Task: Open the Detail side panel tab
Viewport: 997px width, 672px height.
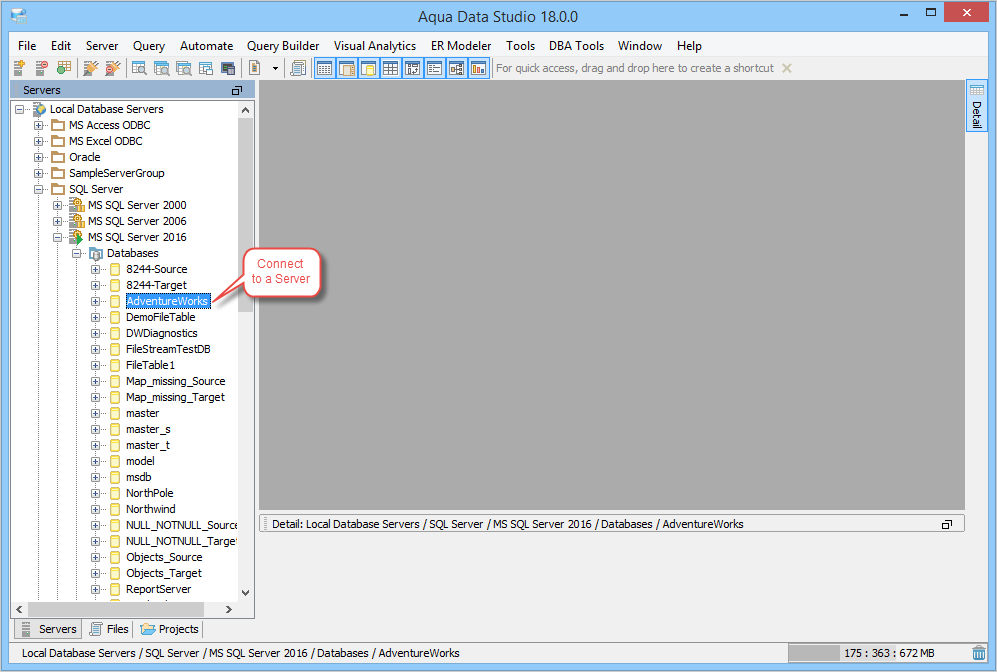Action: (977, 106)
